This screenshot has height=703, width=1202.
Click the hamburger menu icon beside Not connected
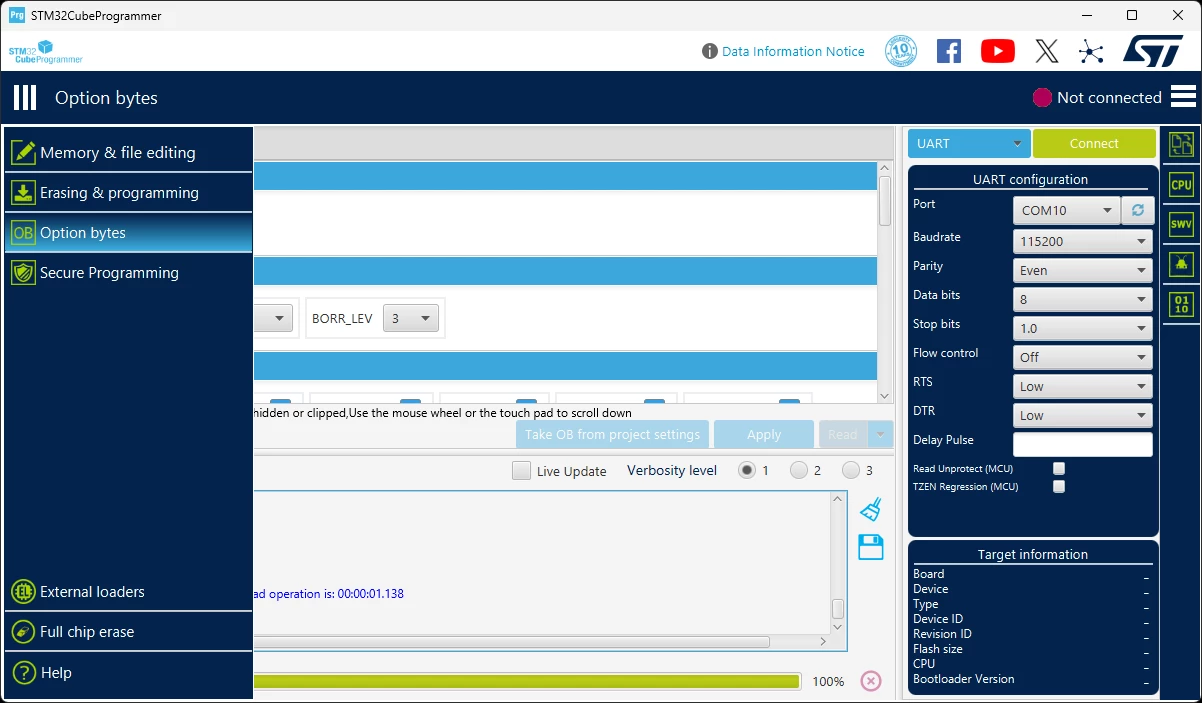point(1183,97)
